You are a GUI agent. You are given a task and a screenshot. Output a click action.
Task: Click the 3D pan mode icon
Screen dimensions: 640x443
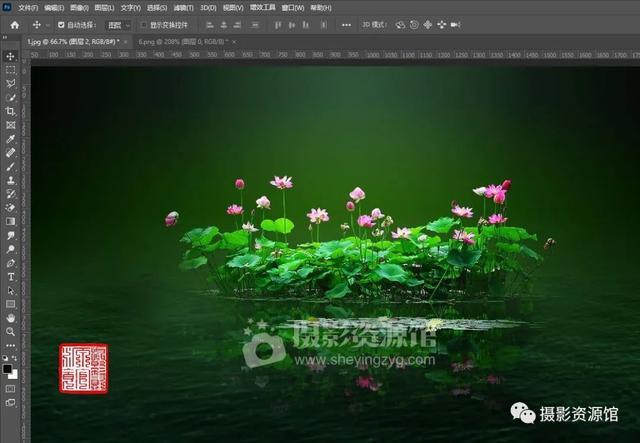[428, 25]
